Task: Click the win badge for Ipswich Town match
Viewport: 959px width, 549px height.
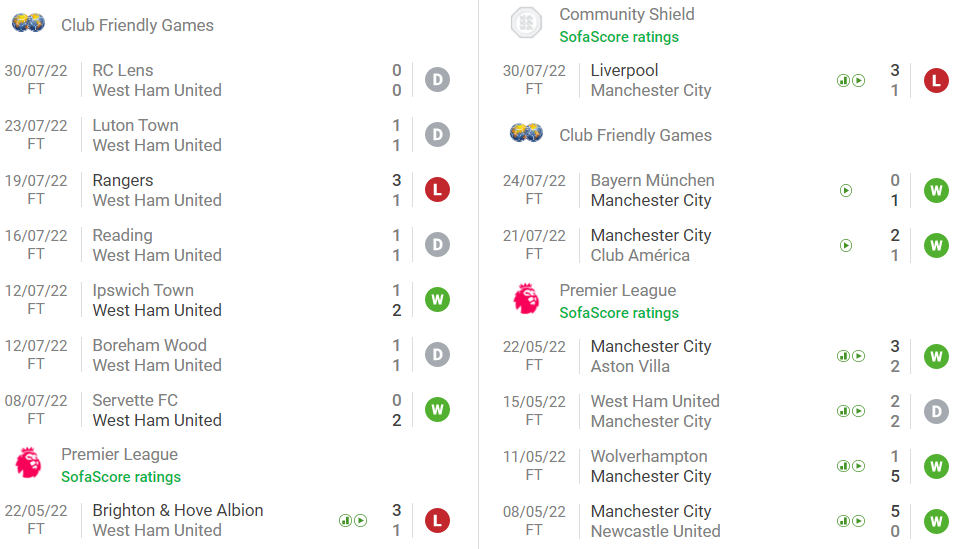Action: (437, 300)
